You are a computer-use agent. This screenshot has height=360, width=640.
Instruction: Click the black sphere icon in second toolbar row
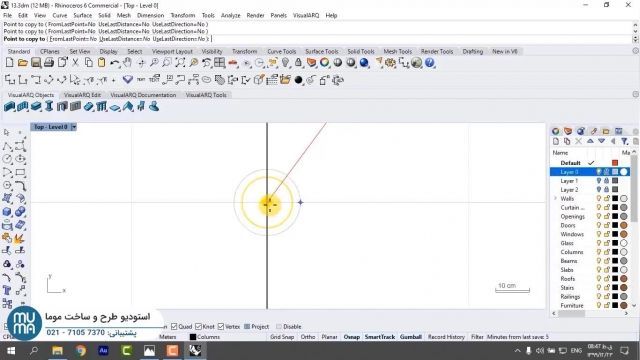(298, 80)
